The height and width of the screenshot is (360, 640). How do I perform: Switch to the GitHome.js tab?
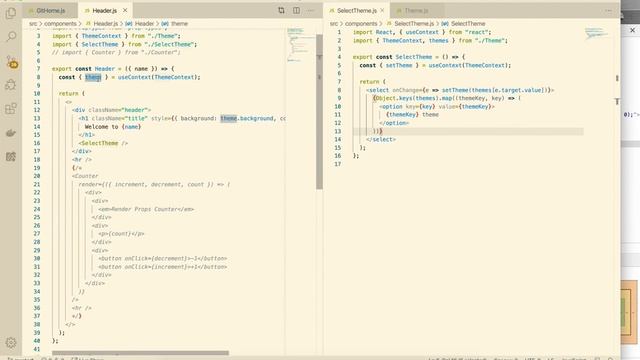(50, 10)
